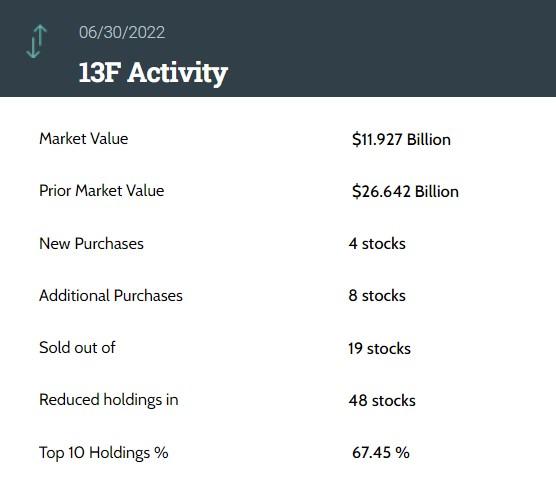Click the 67.45 % value
The width and height of the screenshot is (556, 478).
pos(381,453)
